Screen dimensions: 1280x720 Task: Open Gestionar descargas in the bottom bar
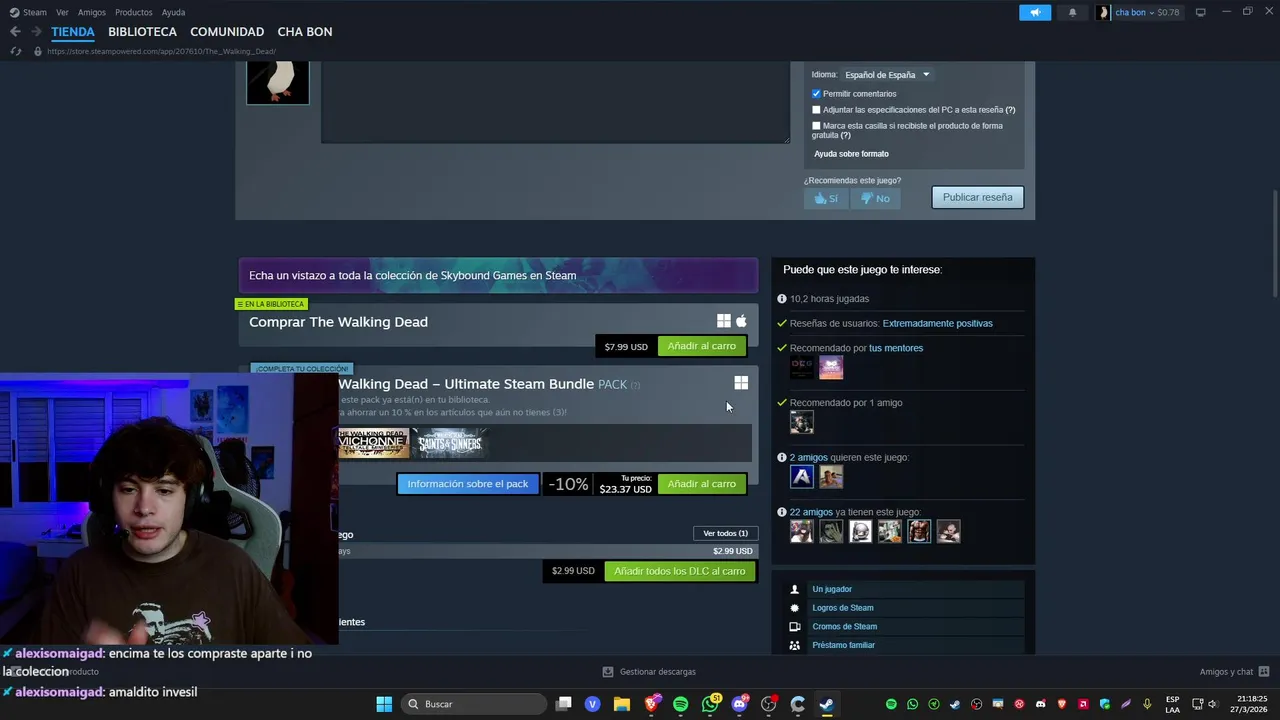click(649, 672)
